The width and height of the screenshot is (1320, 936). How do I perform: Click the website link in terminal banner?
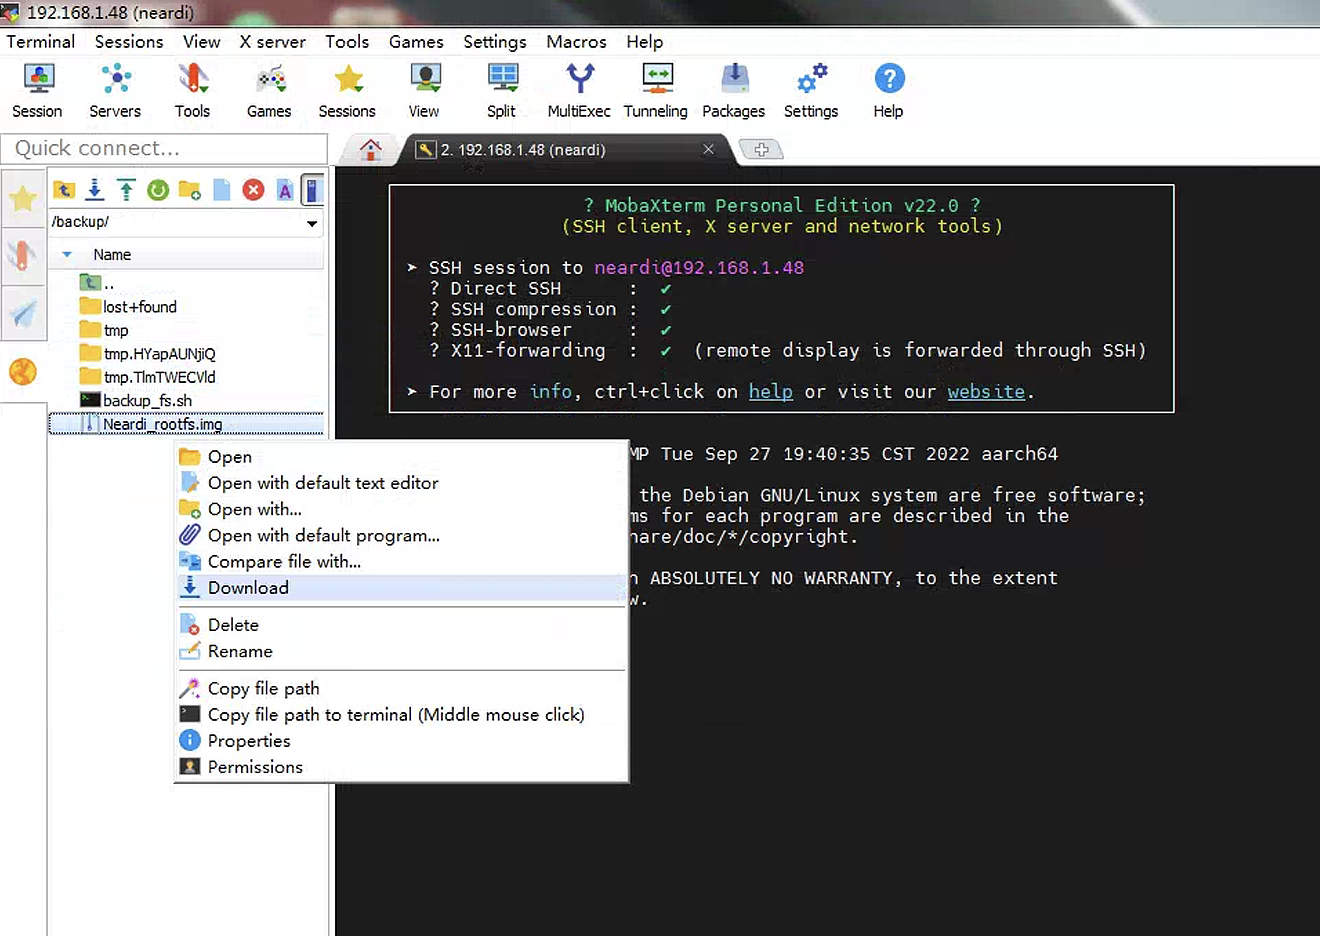(x=986, y=392)
